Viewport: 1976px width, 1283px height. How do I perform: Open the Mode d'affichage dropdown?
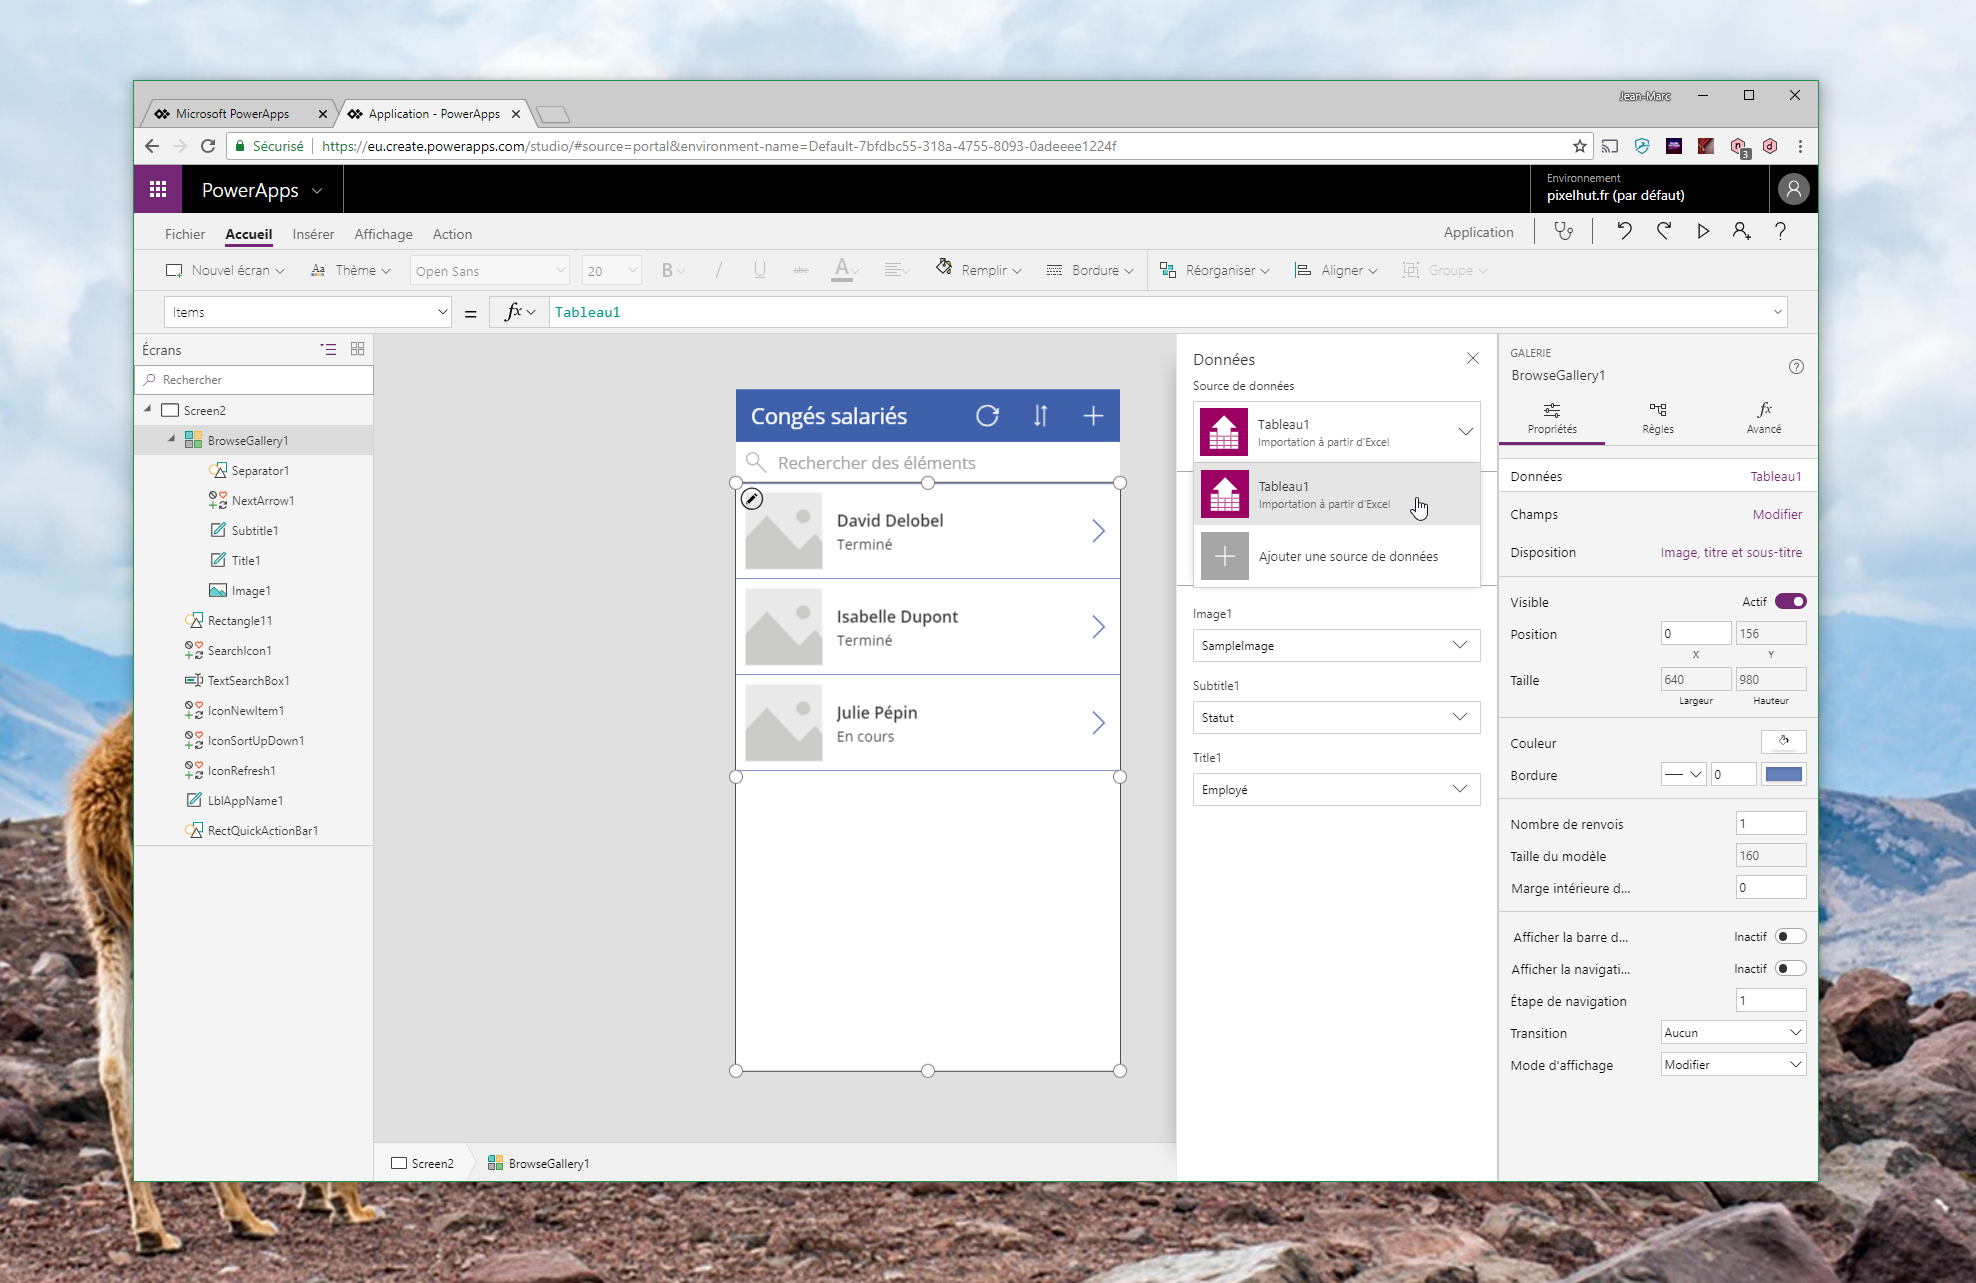1733,1065
